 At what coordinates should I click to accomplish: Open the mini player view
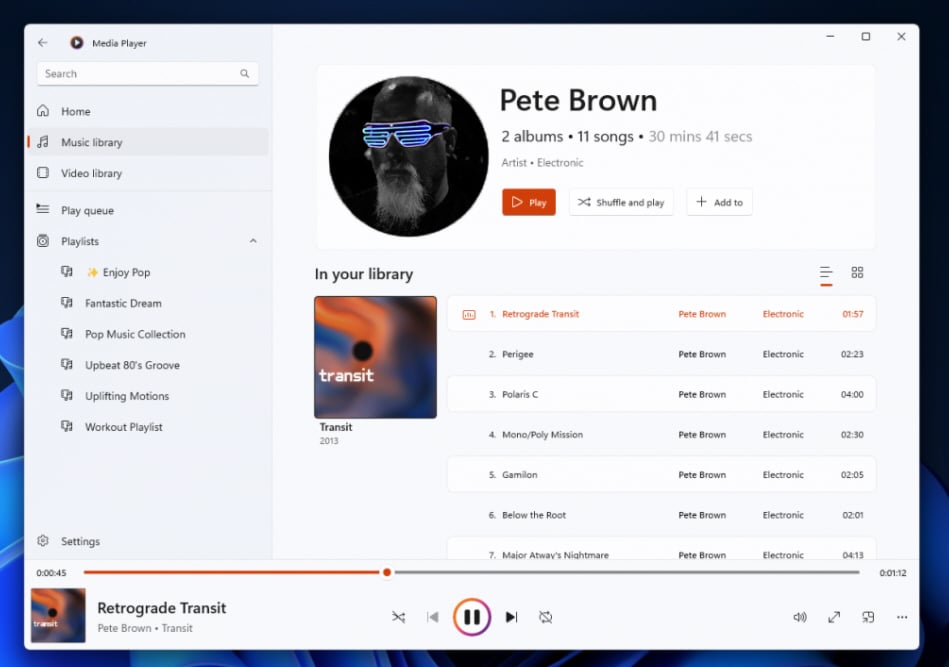(868, 617)
